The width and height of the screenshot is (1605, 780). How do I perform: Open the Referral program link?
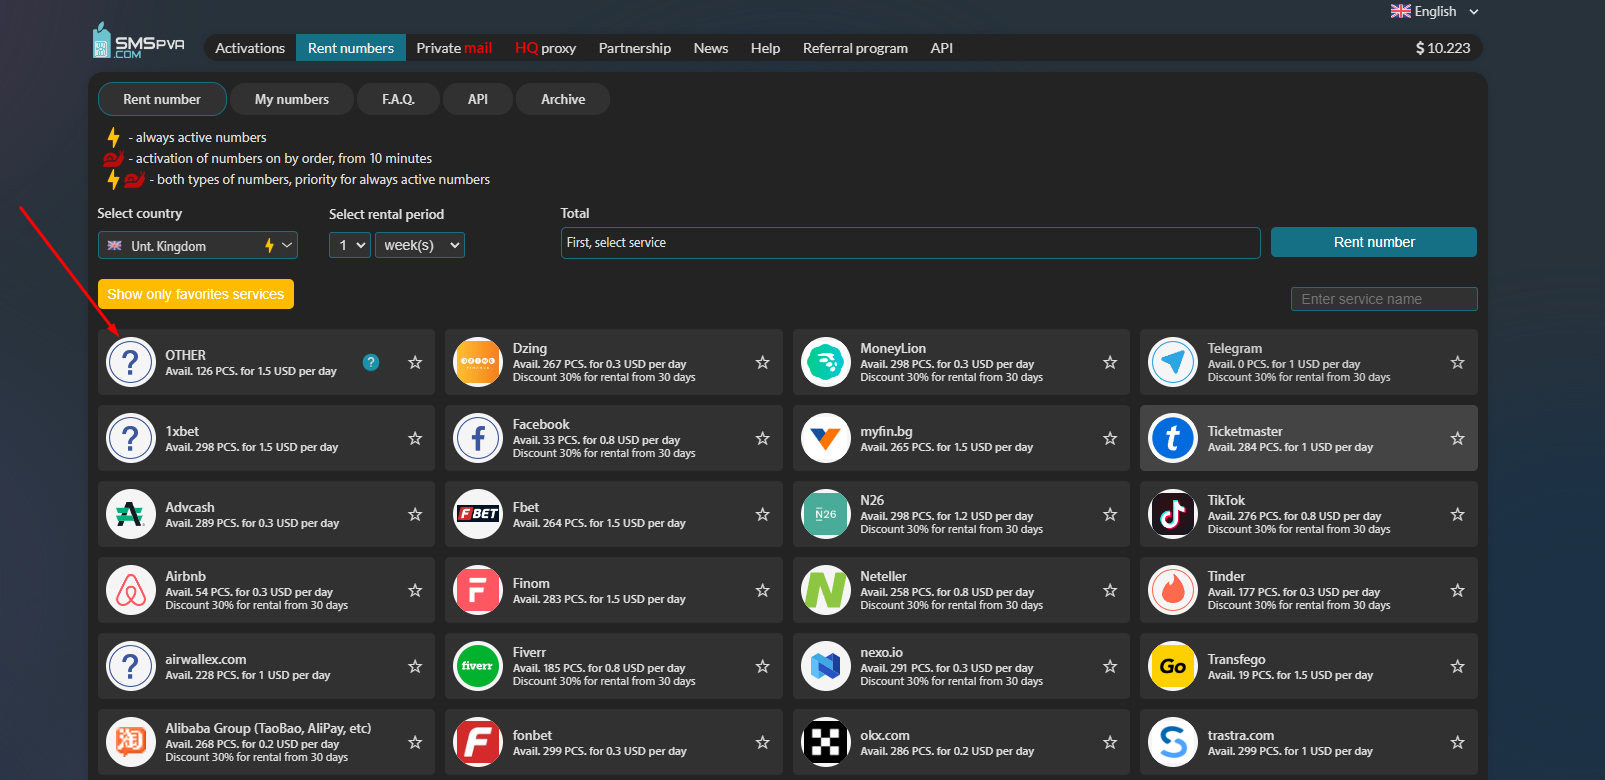(x=855, y=48)
